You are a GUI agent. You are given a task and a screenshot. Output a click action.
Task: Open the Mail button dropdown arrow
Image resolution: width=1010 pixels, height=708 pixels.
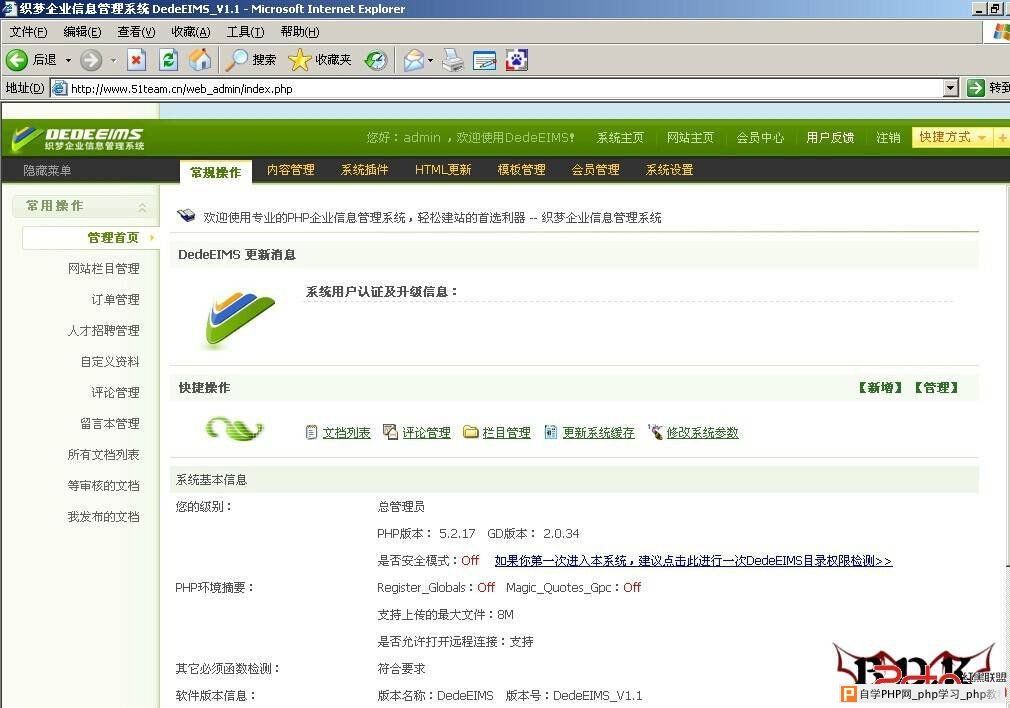(430, 60)
